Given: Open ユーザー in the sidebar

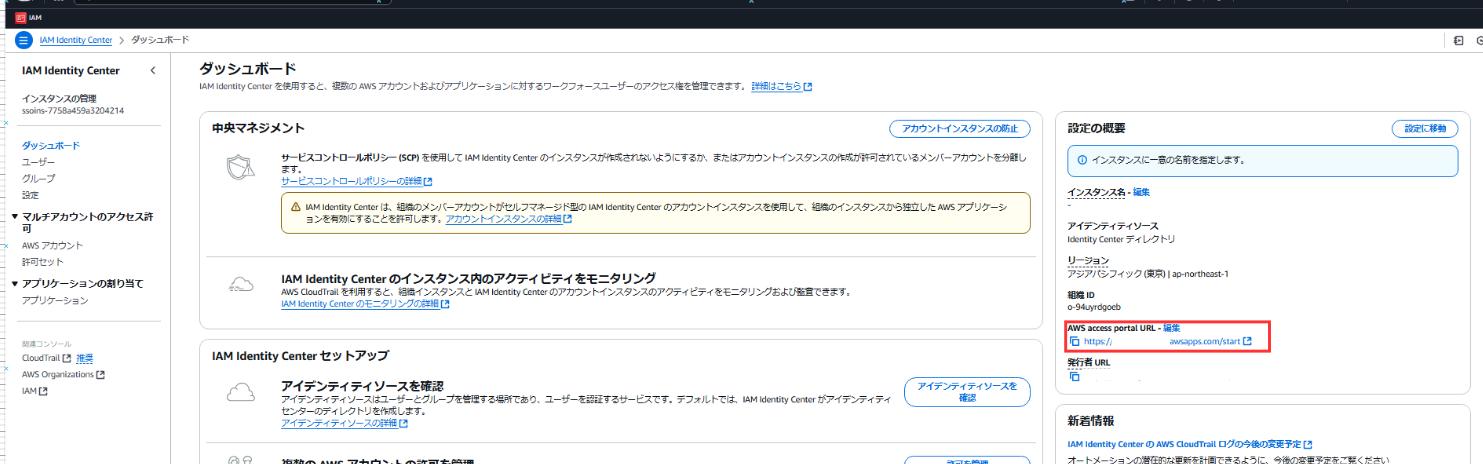Looking at the screenshot, I should [x=39, y=162].
